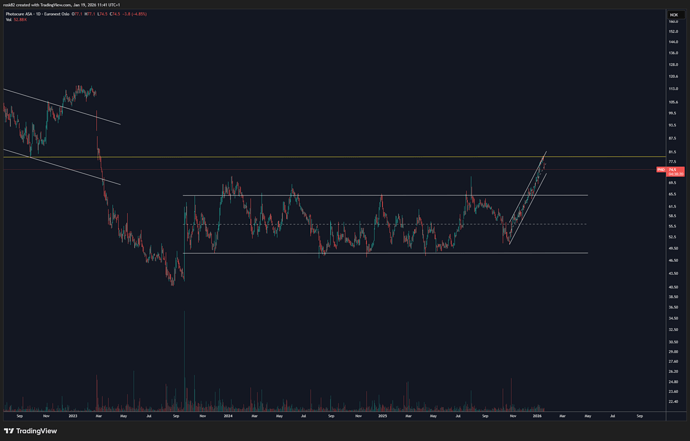690x441 pixels.
Task: Click the 2025 label on time axis
Action: (381, 413)
